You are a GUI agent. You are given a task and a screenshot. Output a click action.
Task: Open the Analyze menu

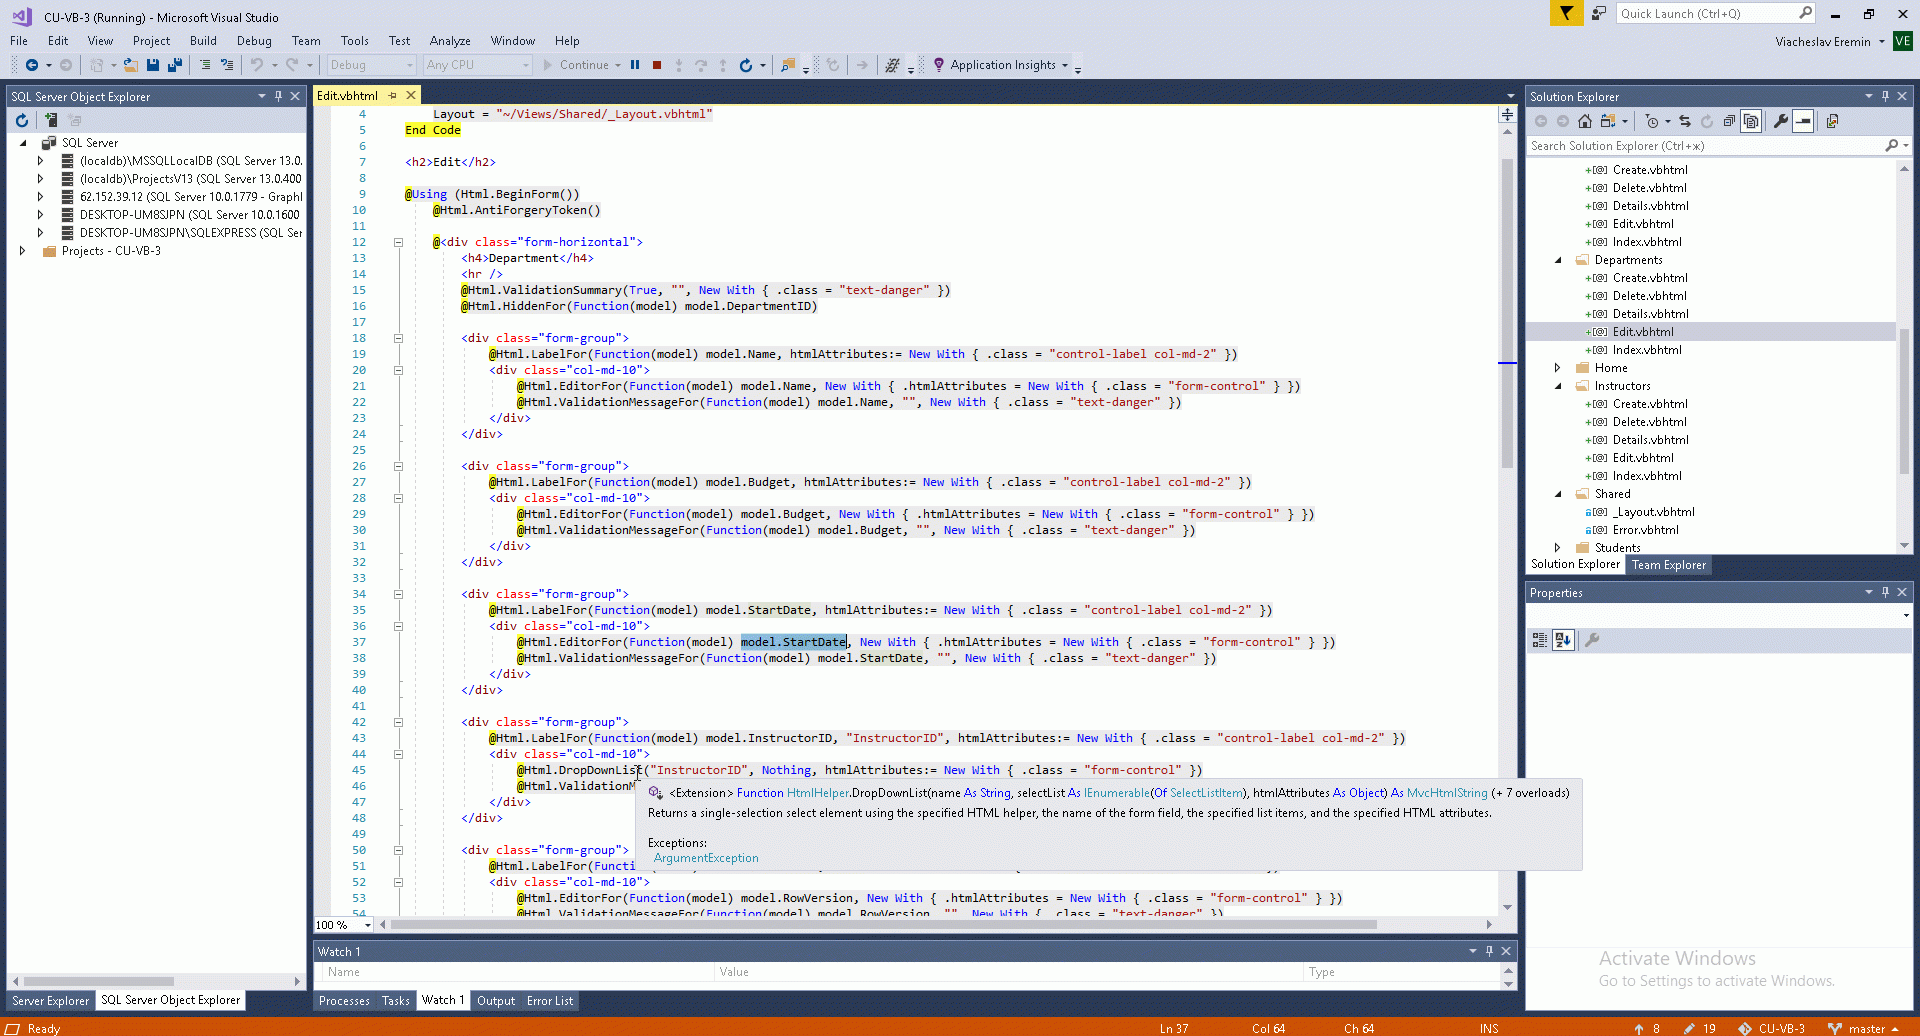(x=450, y=41)
